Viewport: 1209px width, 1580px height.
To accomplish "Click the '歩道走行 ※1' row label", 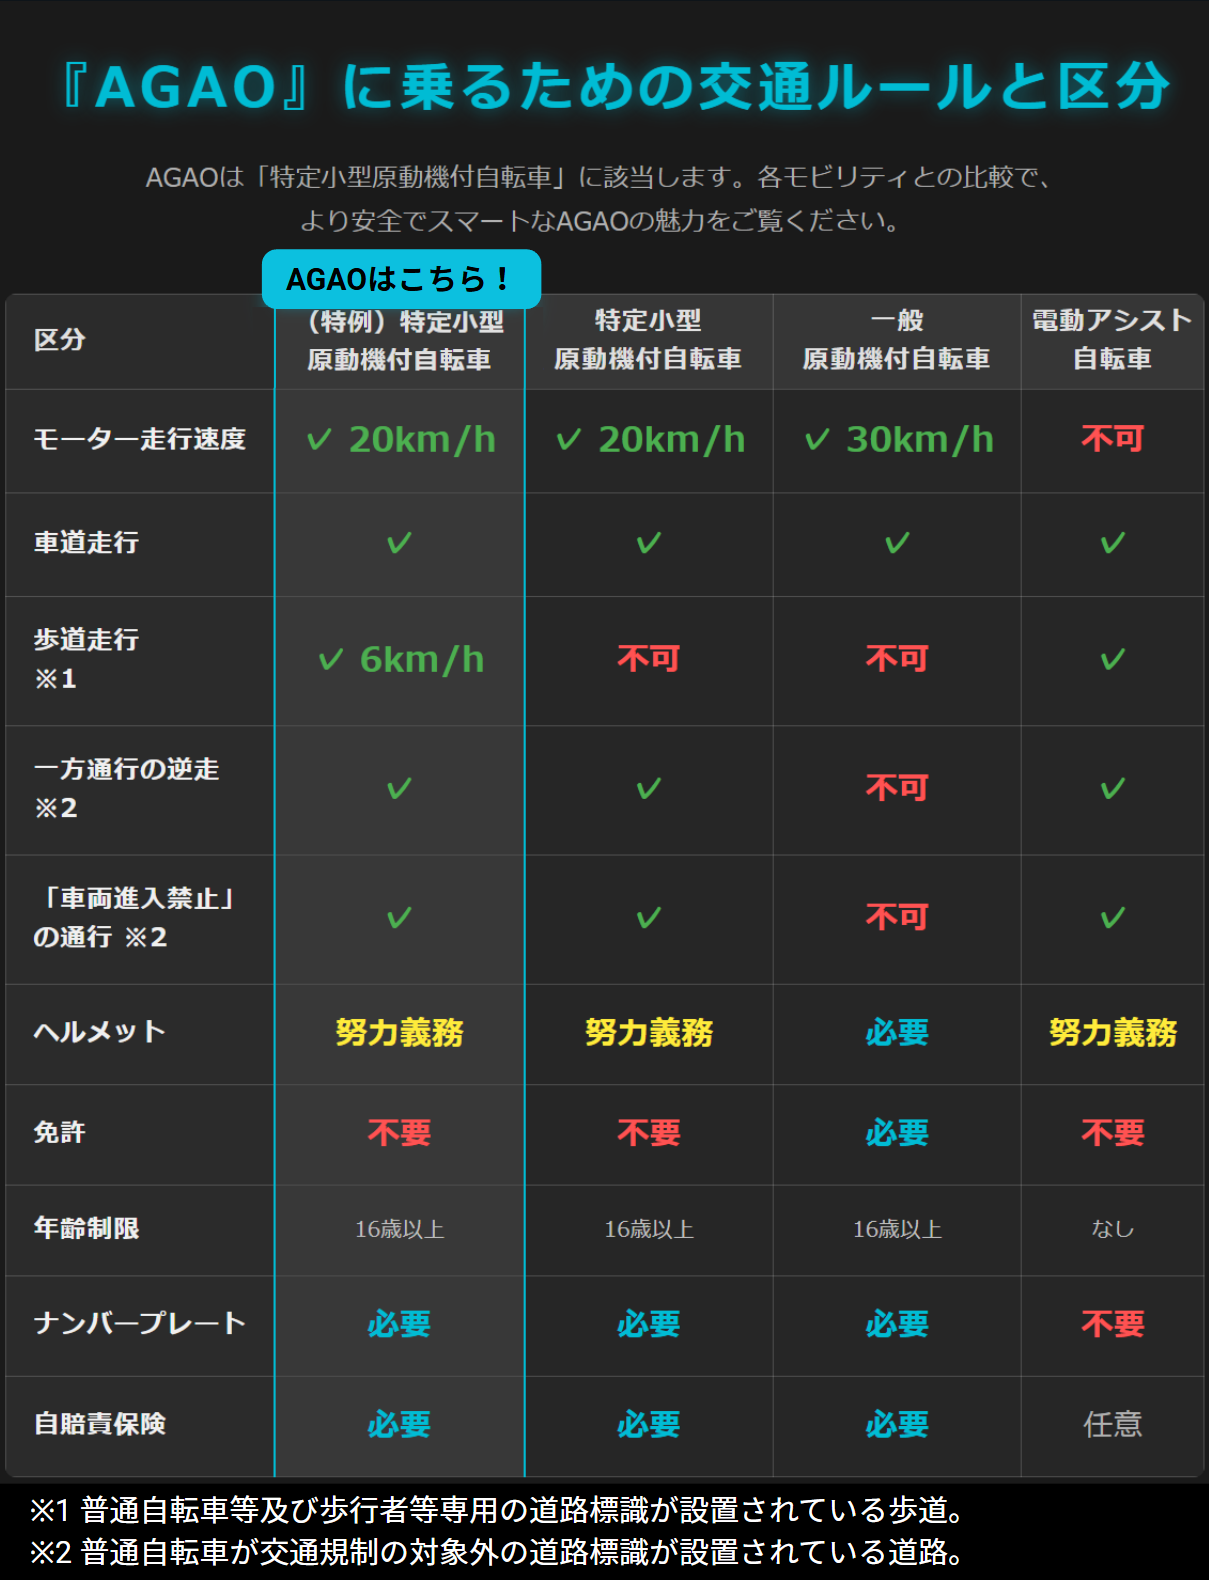I will [86, 659].
